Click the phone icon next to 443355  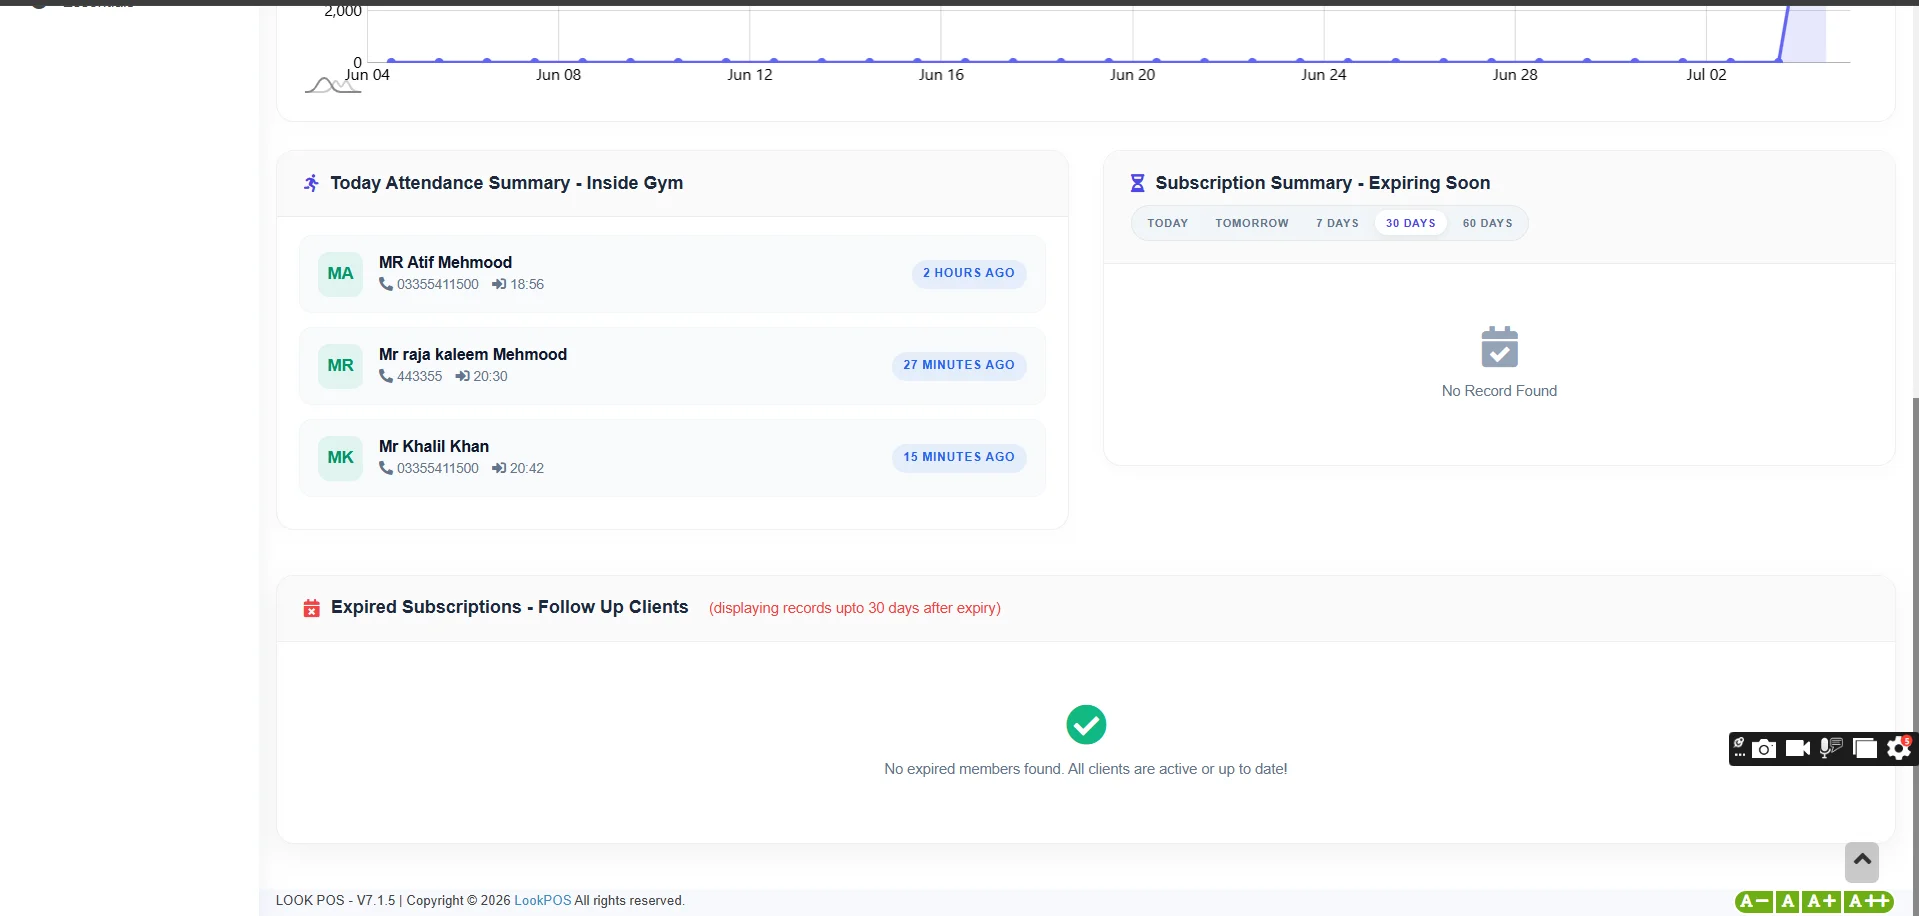point(386,376)
